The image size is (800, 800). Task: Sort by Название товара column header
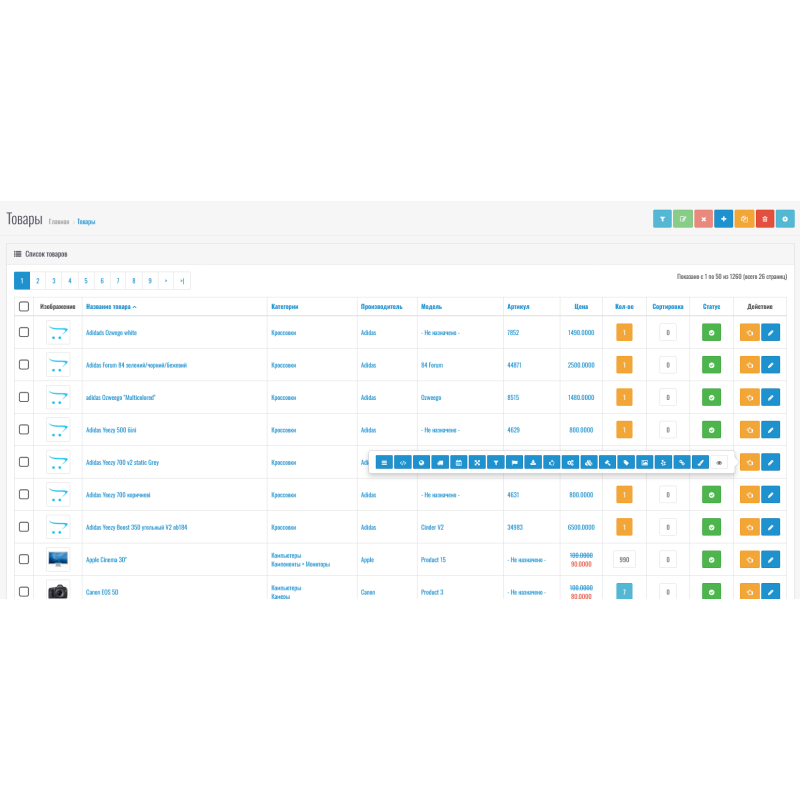tap(110, 307)
